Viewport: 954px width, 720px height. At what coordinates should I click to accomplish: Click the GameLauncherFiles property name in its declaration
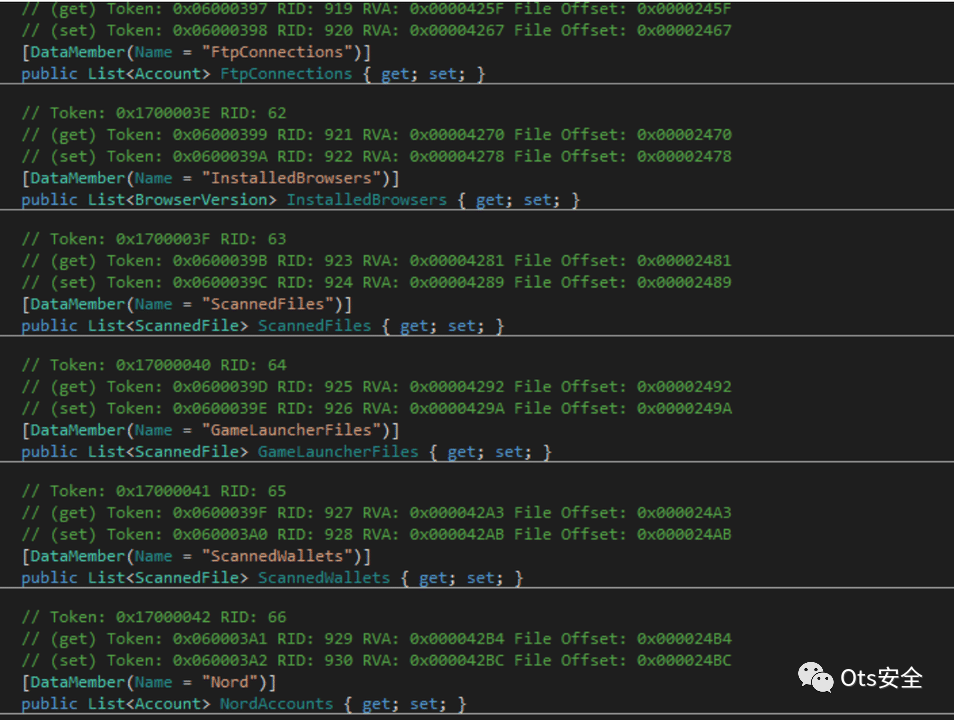(x=338, y=452)
